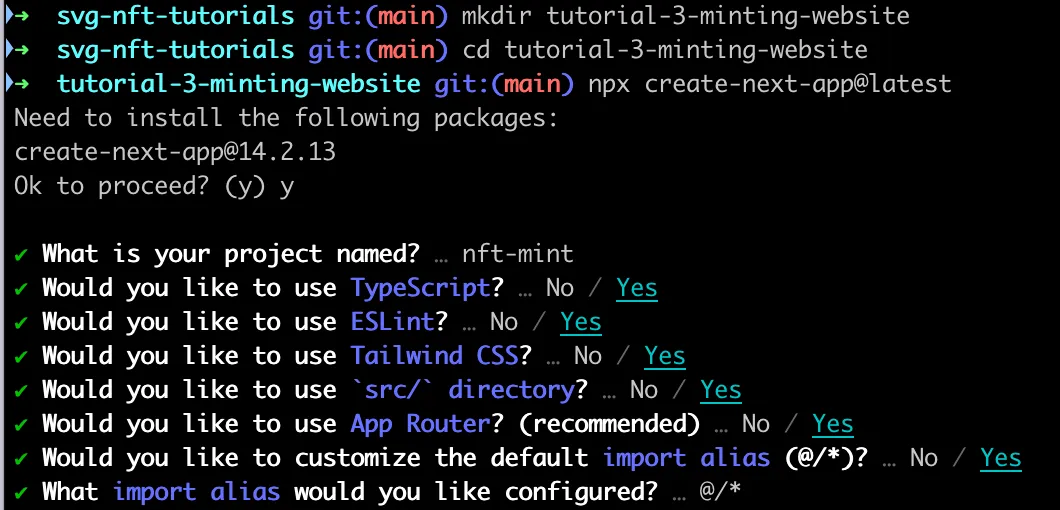Click the green checkmark beside the Tailwind CSS question
This screenshot has height=510, width=1060.
pyautogui.click(x=21, y=356)
